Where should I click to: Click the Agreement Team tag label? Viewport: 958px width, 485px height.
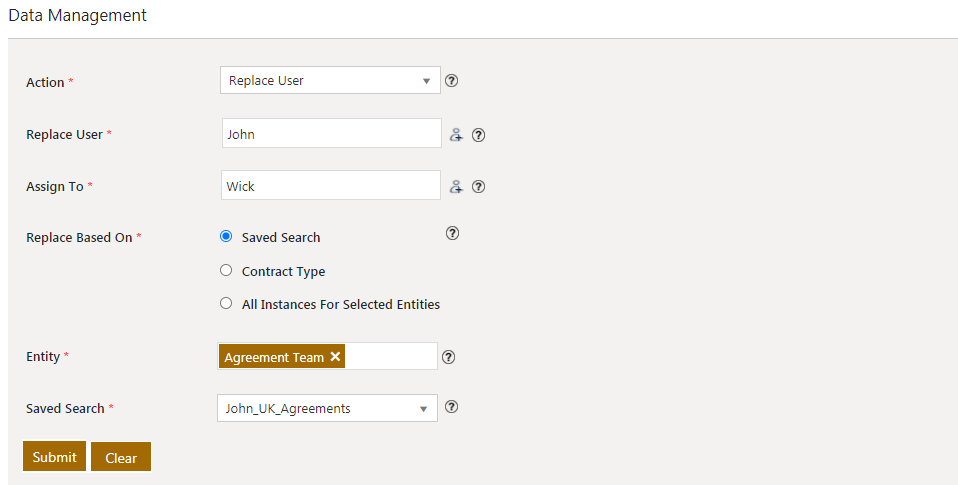click(274, 357)
